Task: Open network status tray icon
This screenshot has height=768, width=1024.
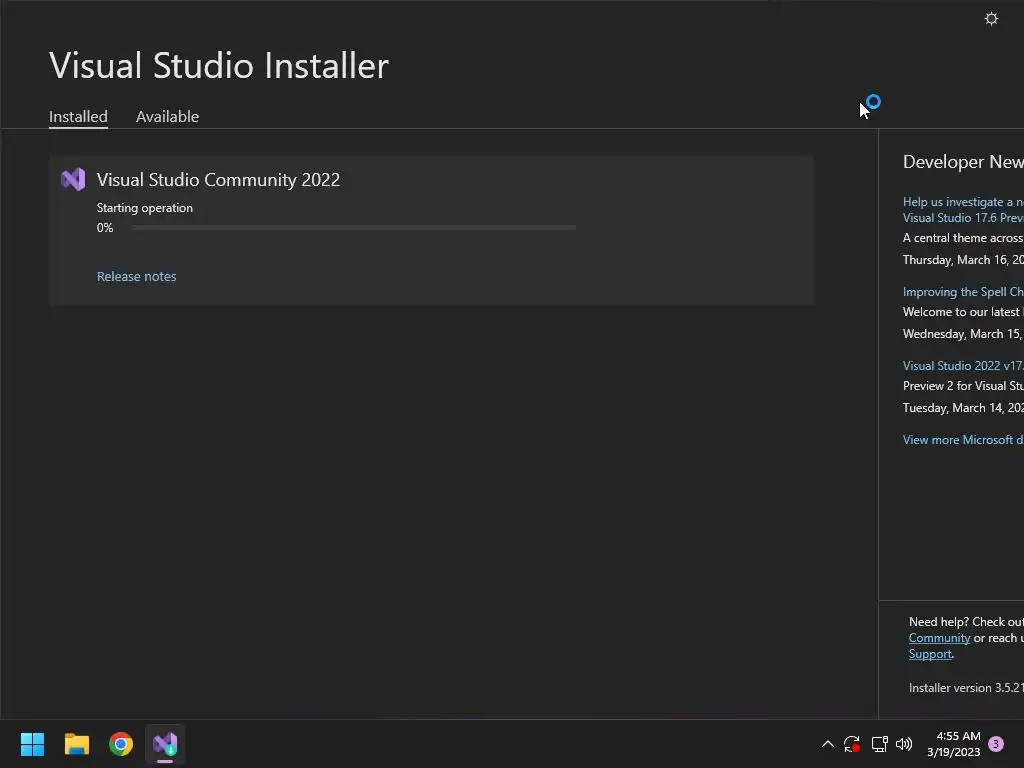Action: pos(879,744)
